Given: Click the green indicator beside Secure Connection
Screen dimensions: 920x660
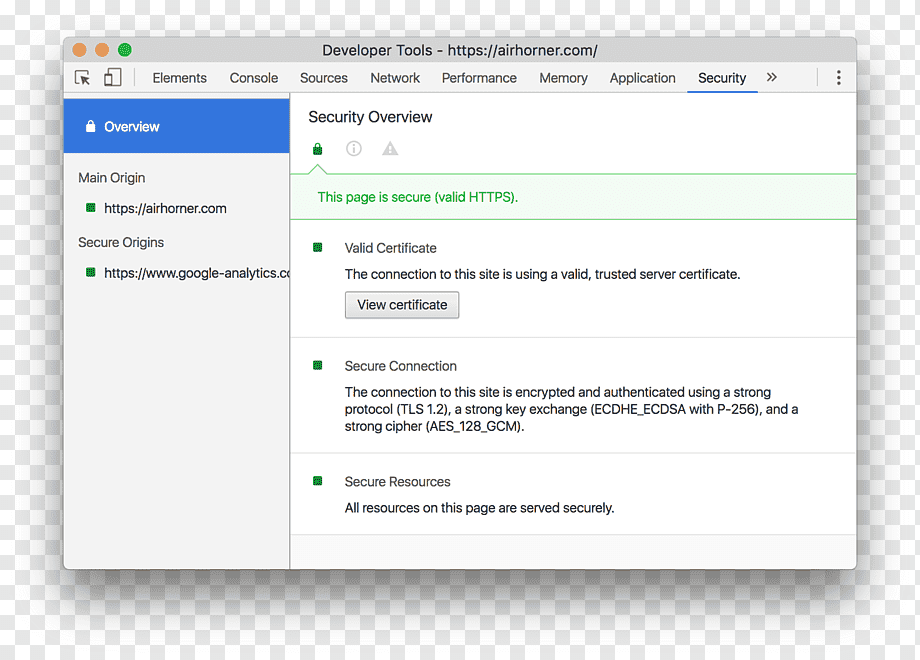Looking at the screenshot, I should [317, 365].
